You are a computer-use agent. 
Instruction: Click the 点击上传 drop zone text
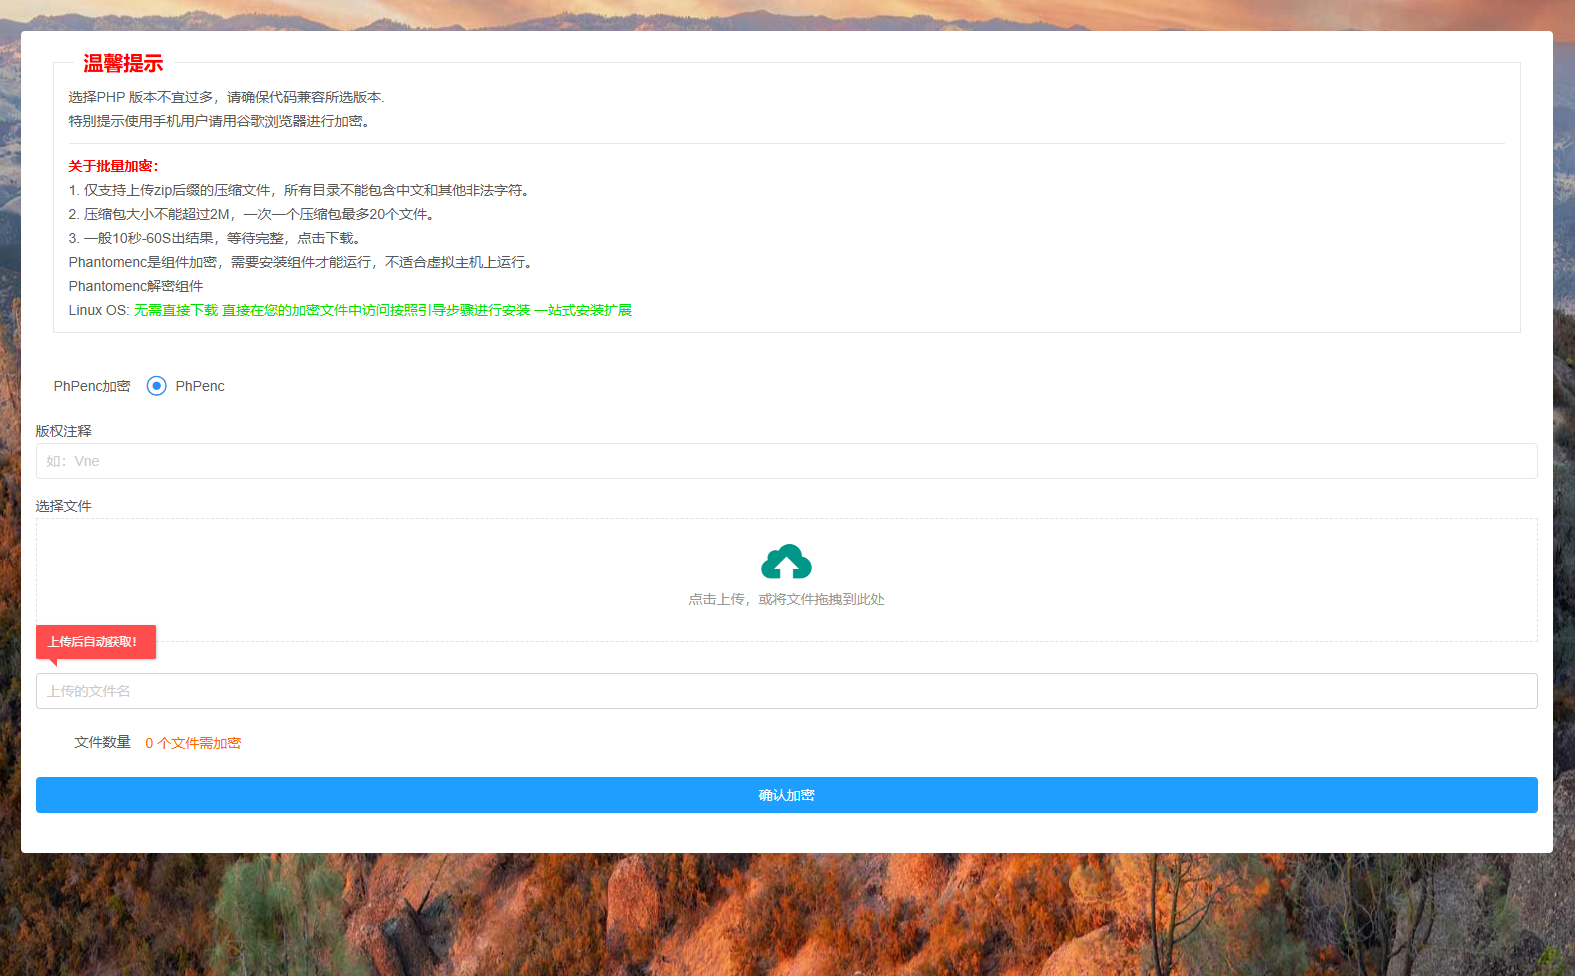click(786, 599)
